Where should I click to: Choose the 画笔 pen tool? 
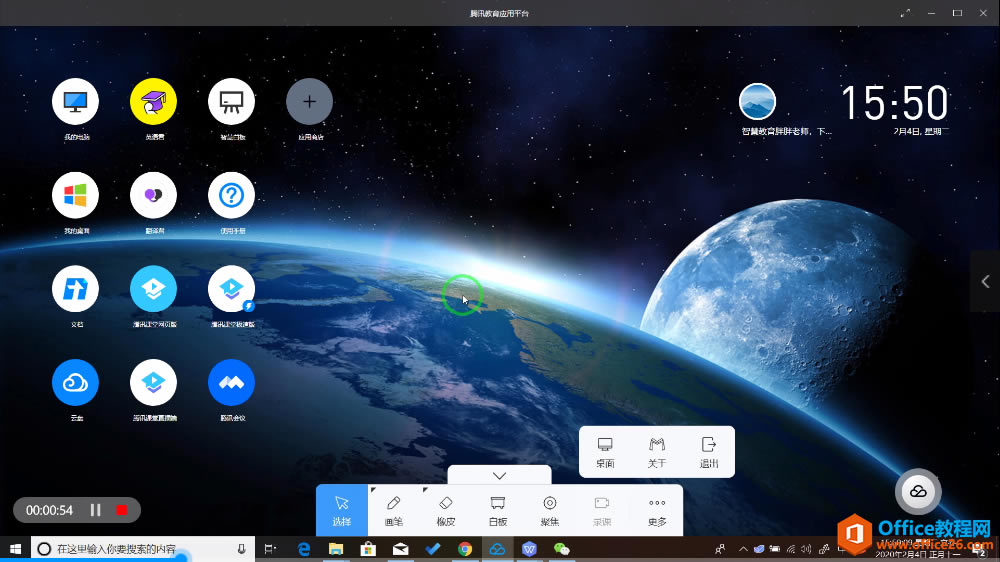pyautogui.click(x=393, y=510)
